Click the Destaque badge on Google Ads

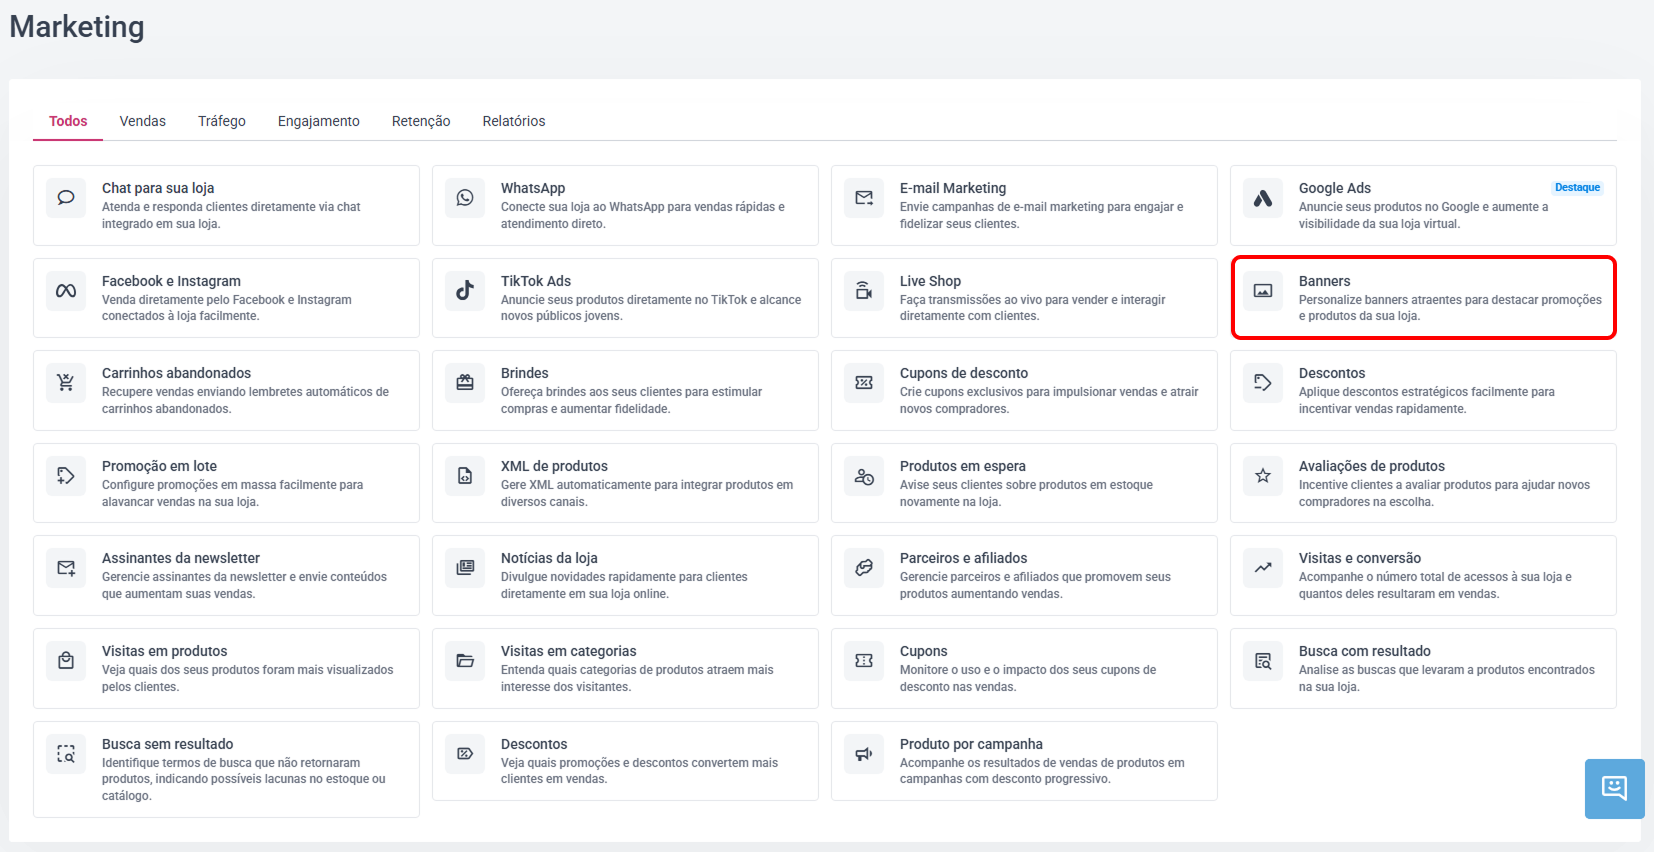pos(1577,187)
